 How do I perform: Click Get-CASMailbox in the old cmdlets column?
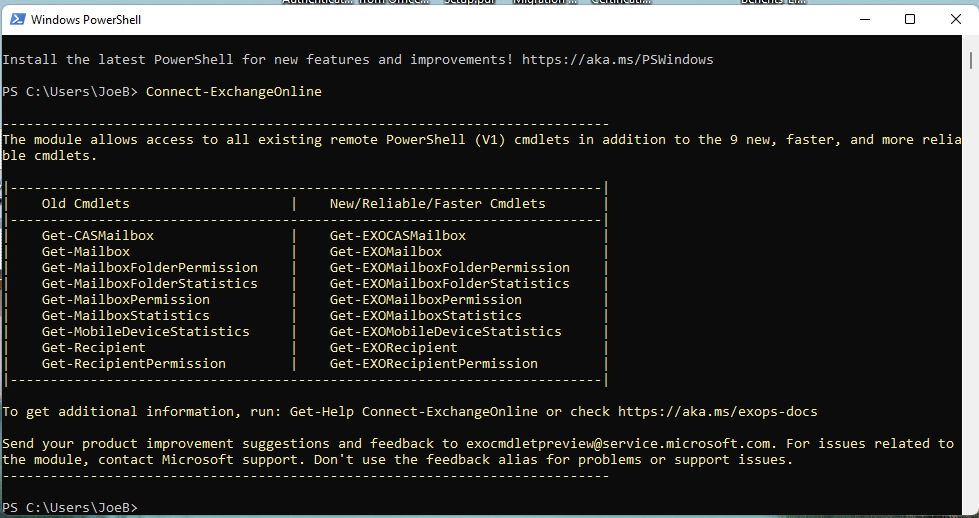pyautogui.click(x=97, y=236)
